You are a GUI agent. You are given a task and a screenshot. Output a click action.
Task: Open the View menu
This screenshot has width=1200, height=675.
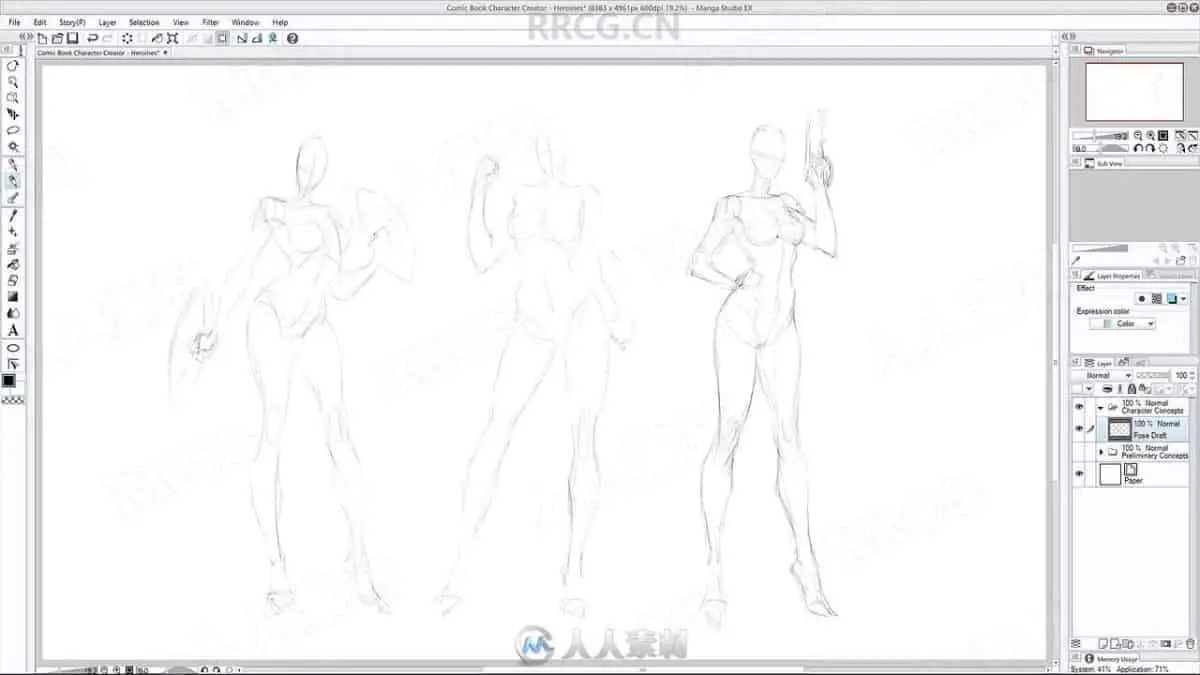click(181, 22)
